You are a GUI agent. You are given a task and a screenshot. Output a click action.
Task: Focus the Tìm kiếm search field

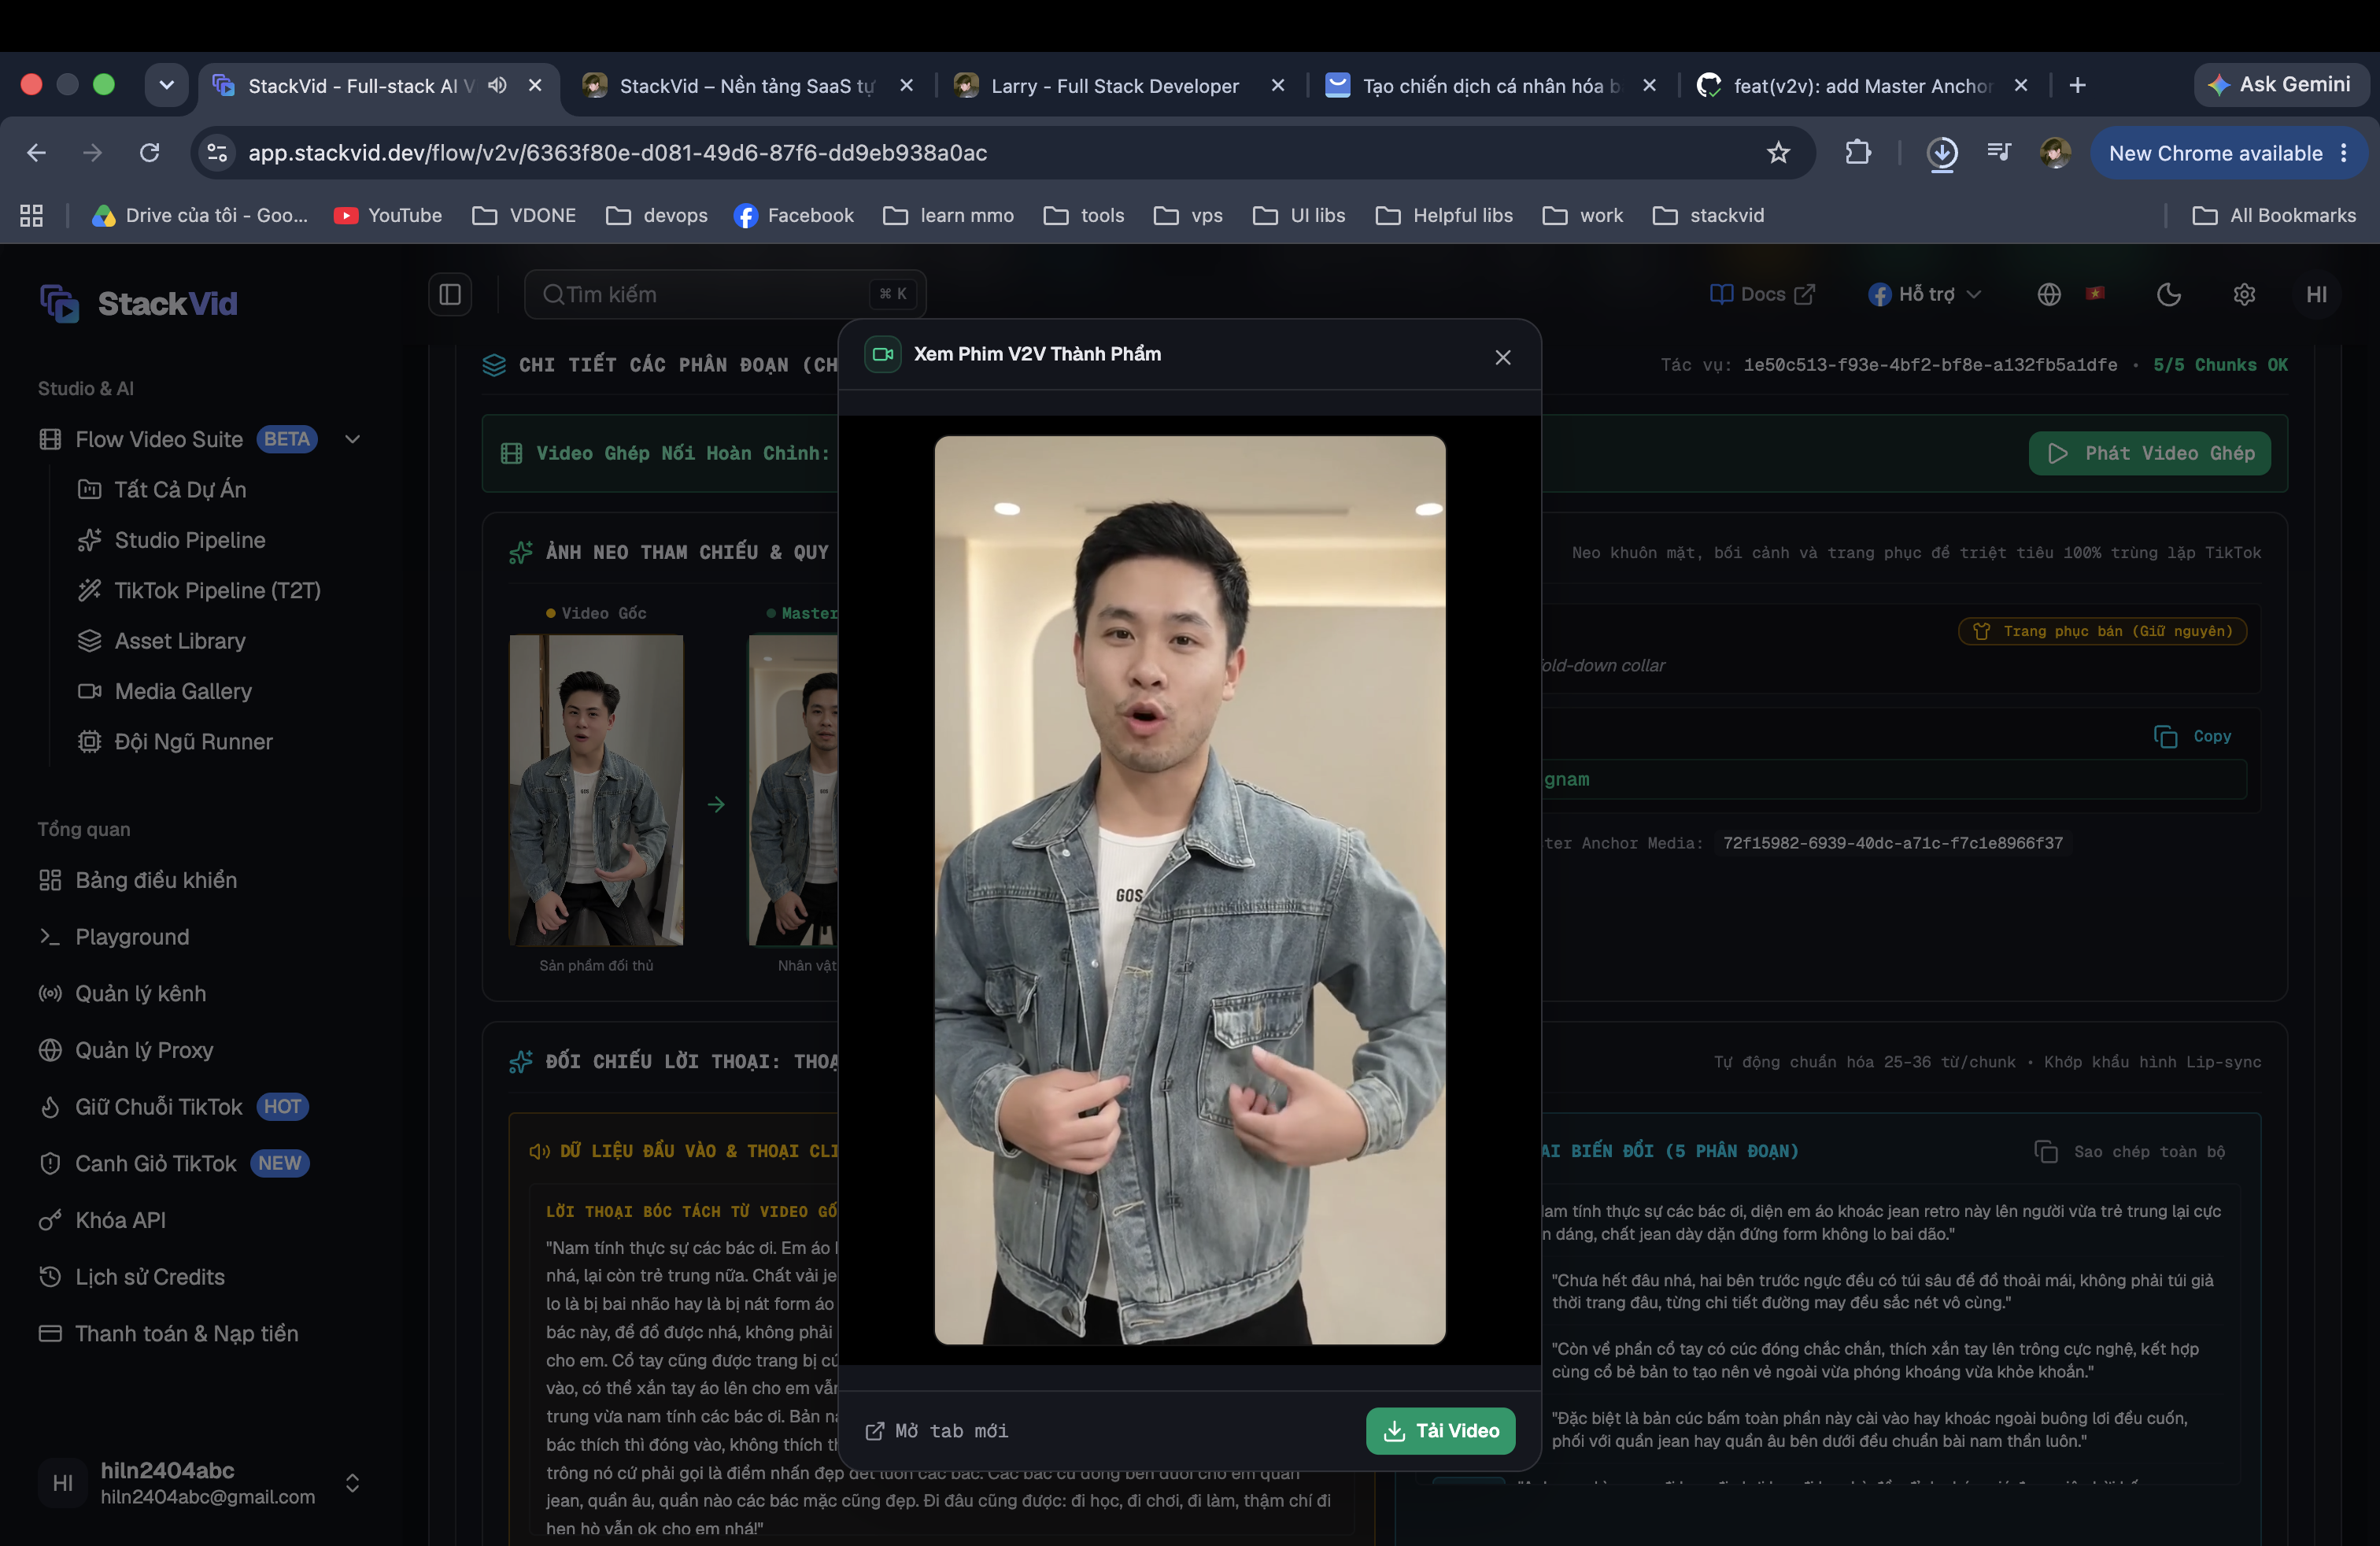pos(724,294)
